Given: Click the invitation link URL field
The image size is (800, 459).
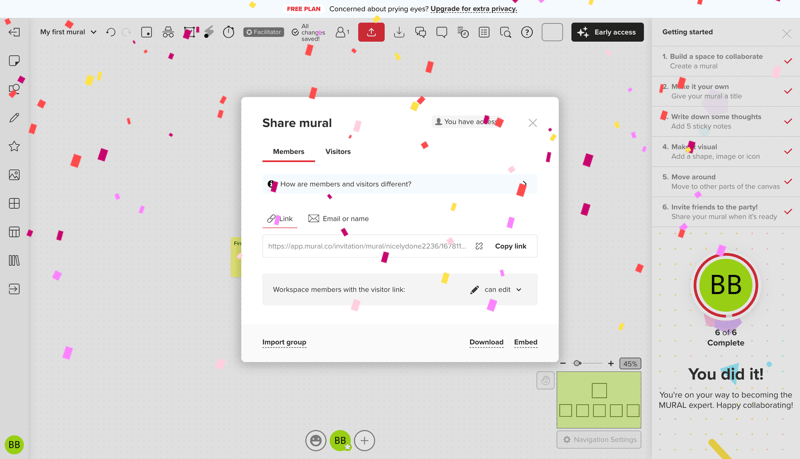Looking at the screenshot, I should (x=367, y=246).
